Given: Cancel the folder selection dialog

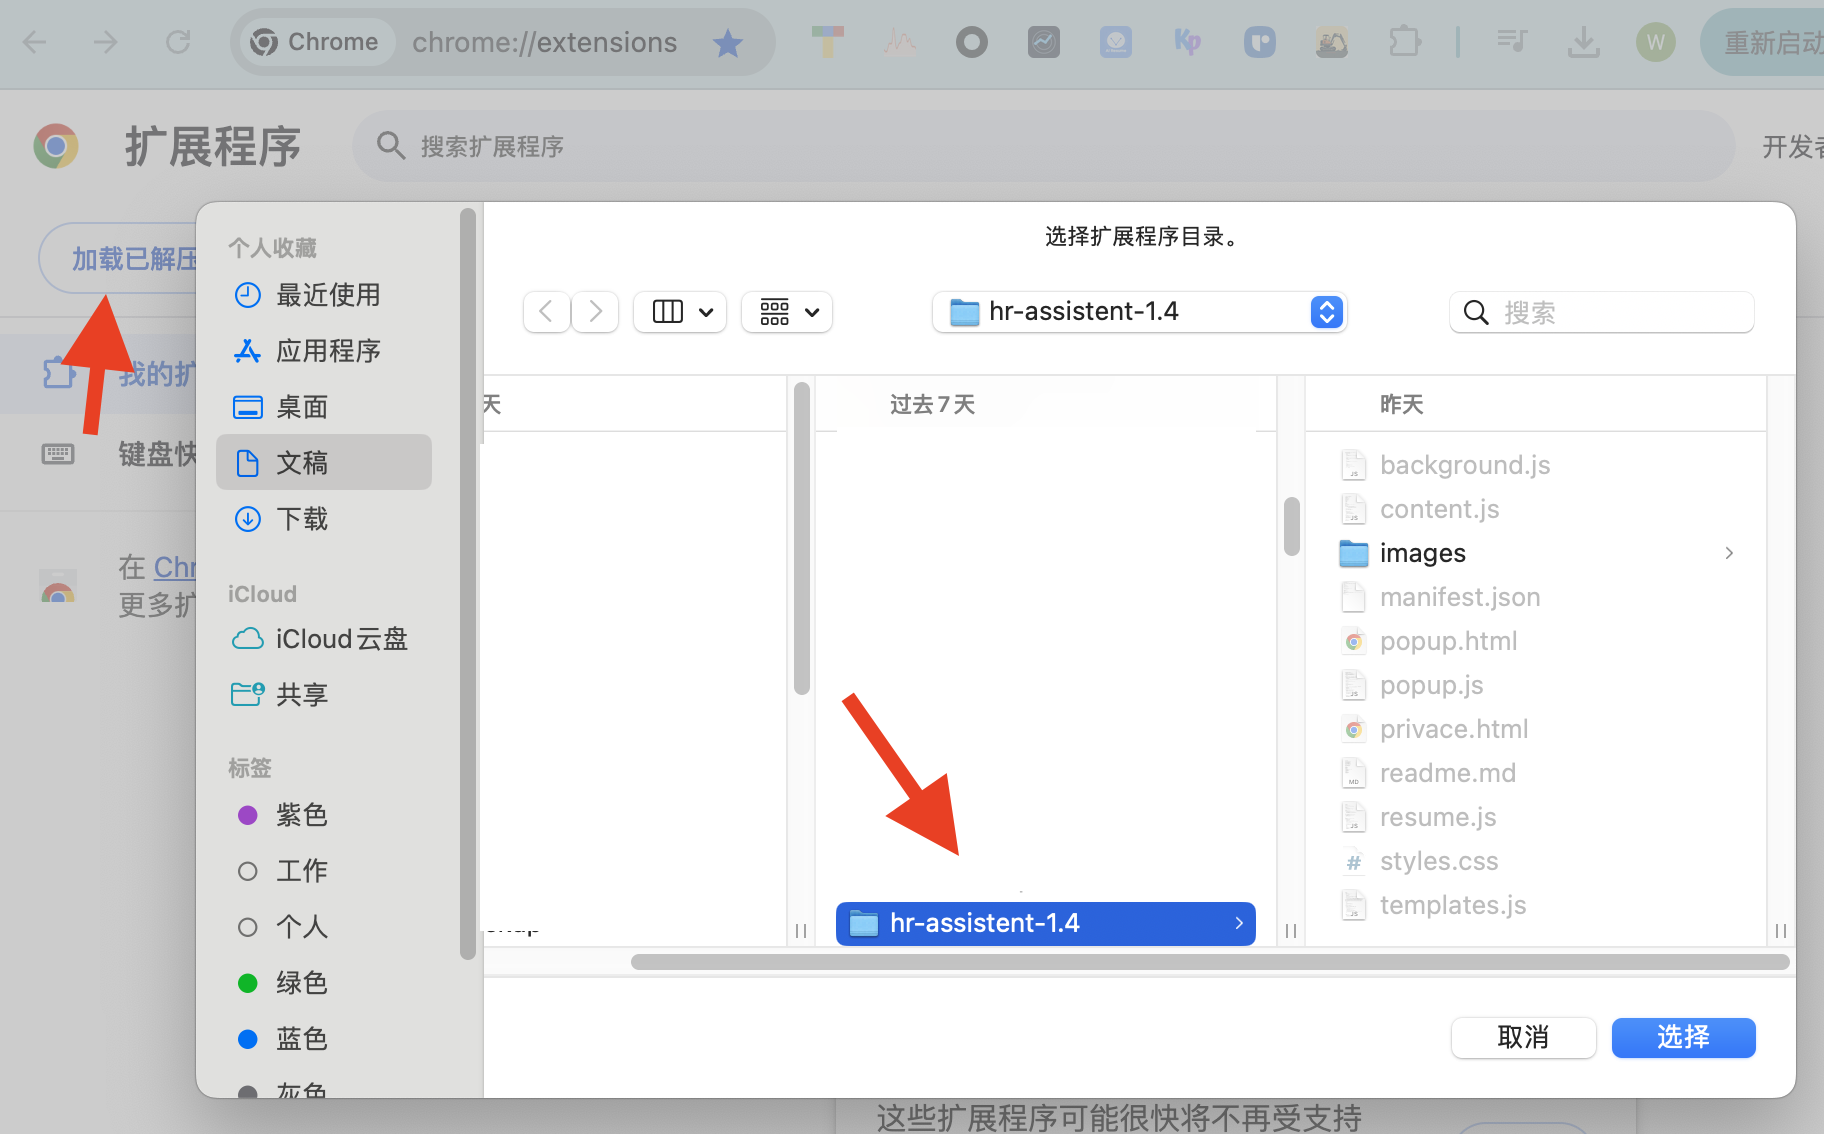Looking at the screenshot, I should 1523,1038.
